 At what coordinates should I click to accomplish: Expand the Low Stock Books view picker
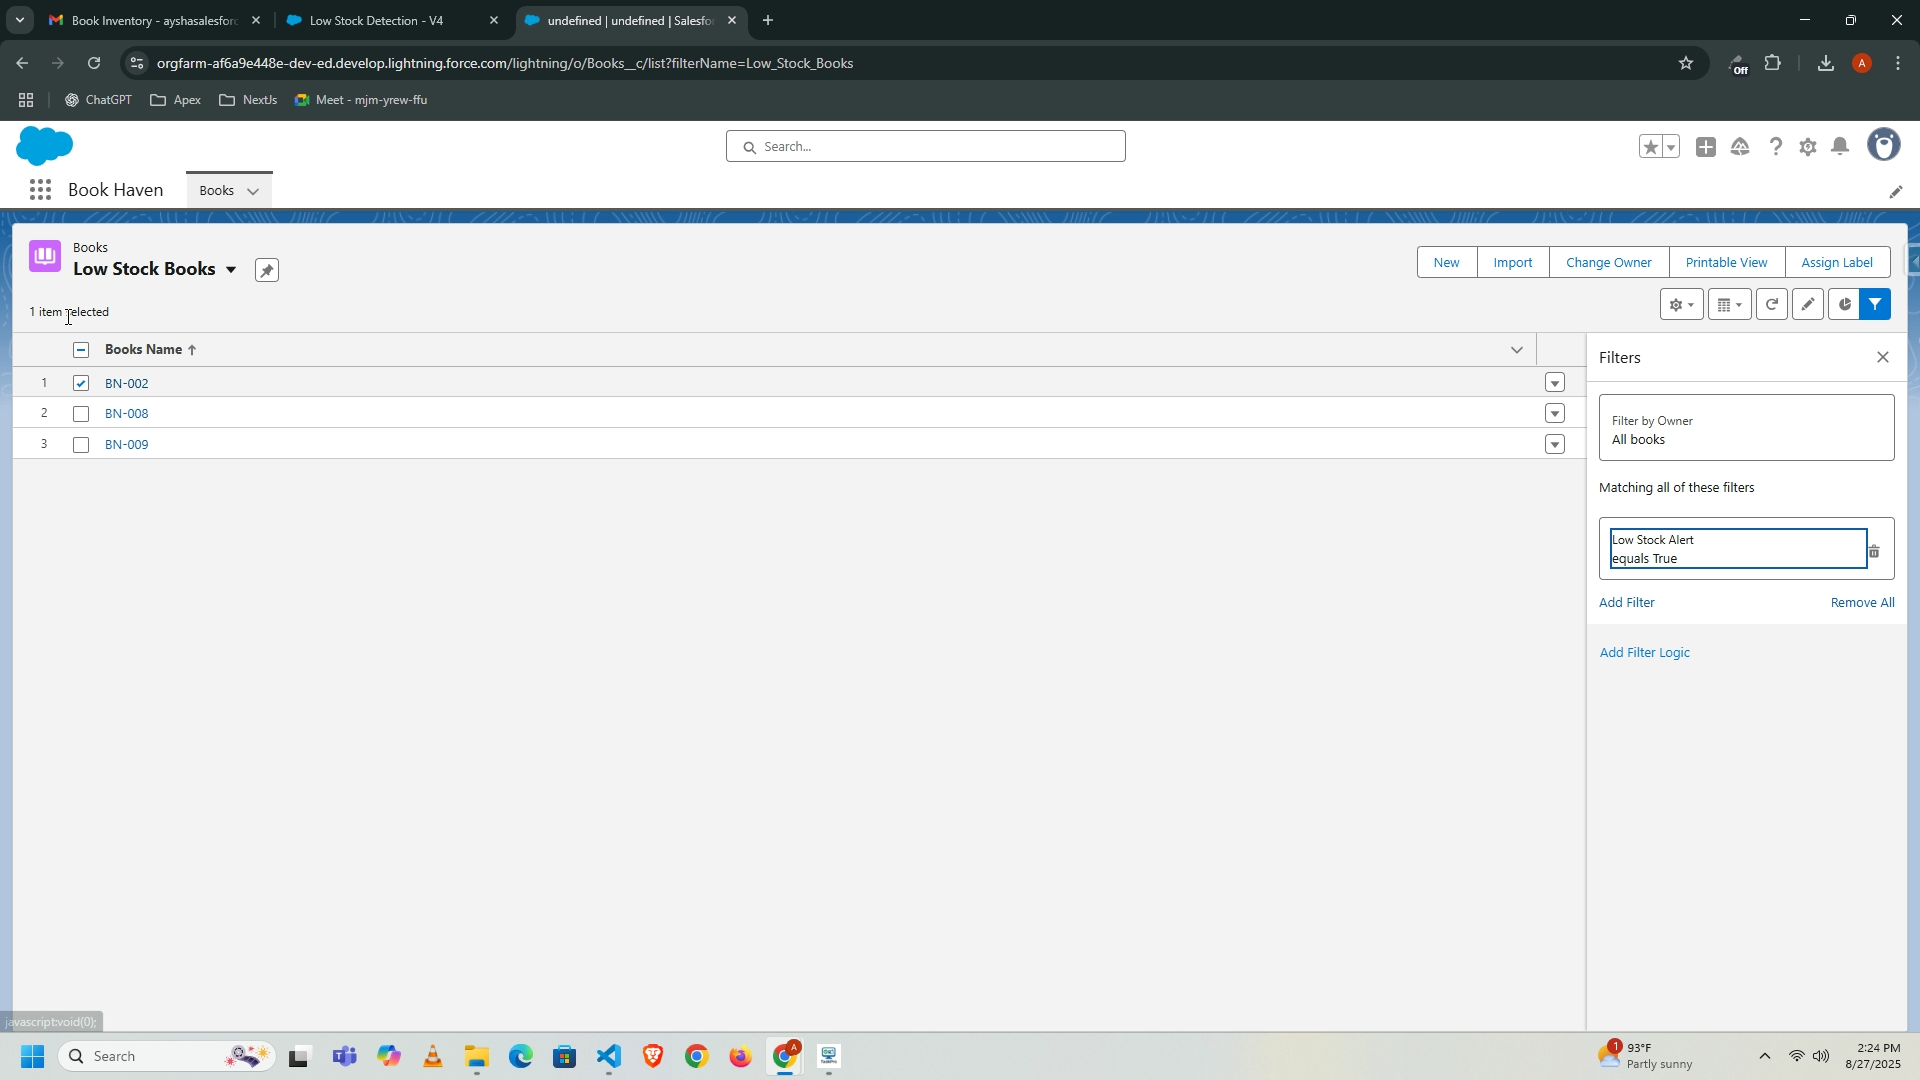tap(231, 270)
